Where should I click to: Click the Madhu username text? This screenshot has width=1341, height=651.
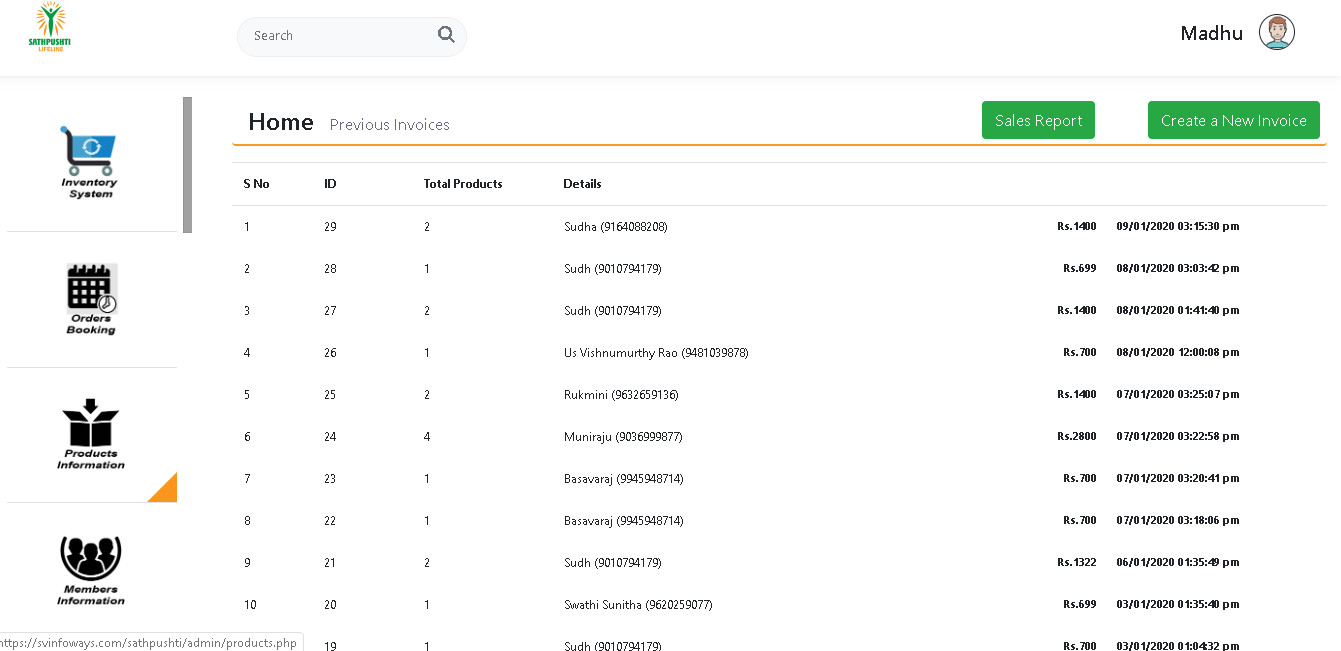(1211, 34)
